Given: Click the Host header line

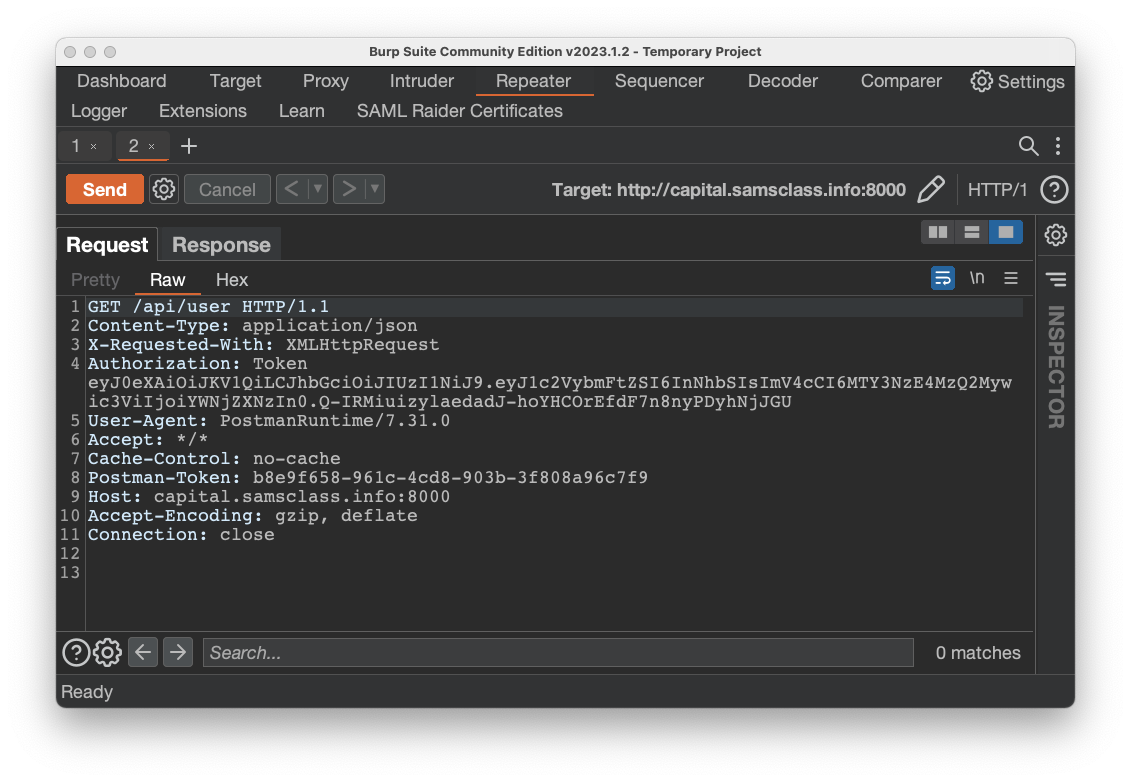Looking at the screenshot, I should point(269,497).
